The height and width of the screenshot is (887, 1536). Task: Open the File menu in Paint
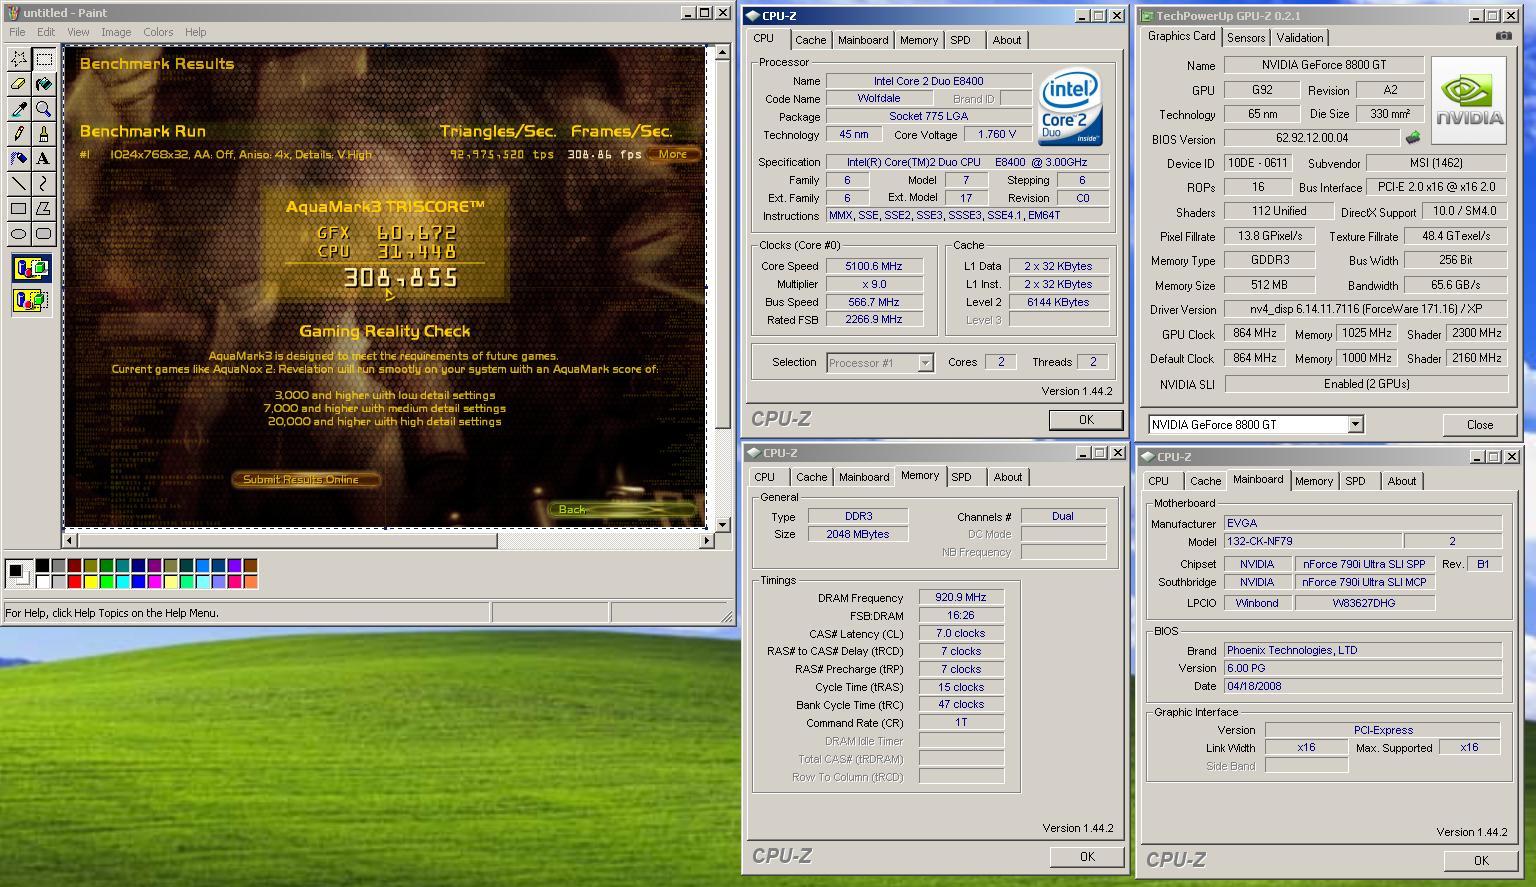17,32
